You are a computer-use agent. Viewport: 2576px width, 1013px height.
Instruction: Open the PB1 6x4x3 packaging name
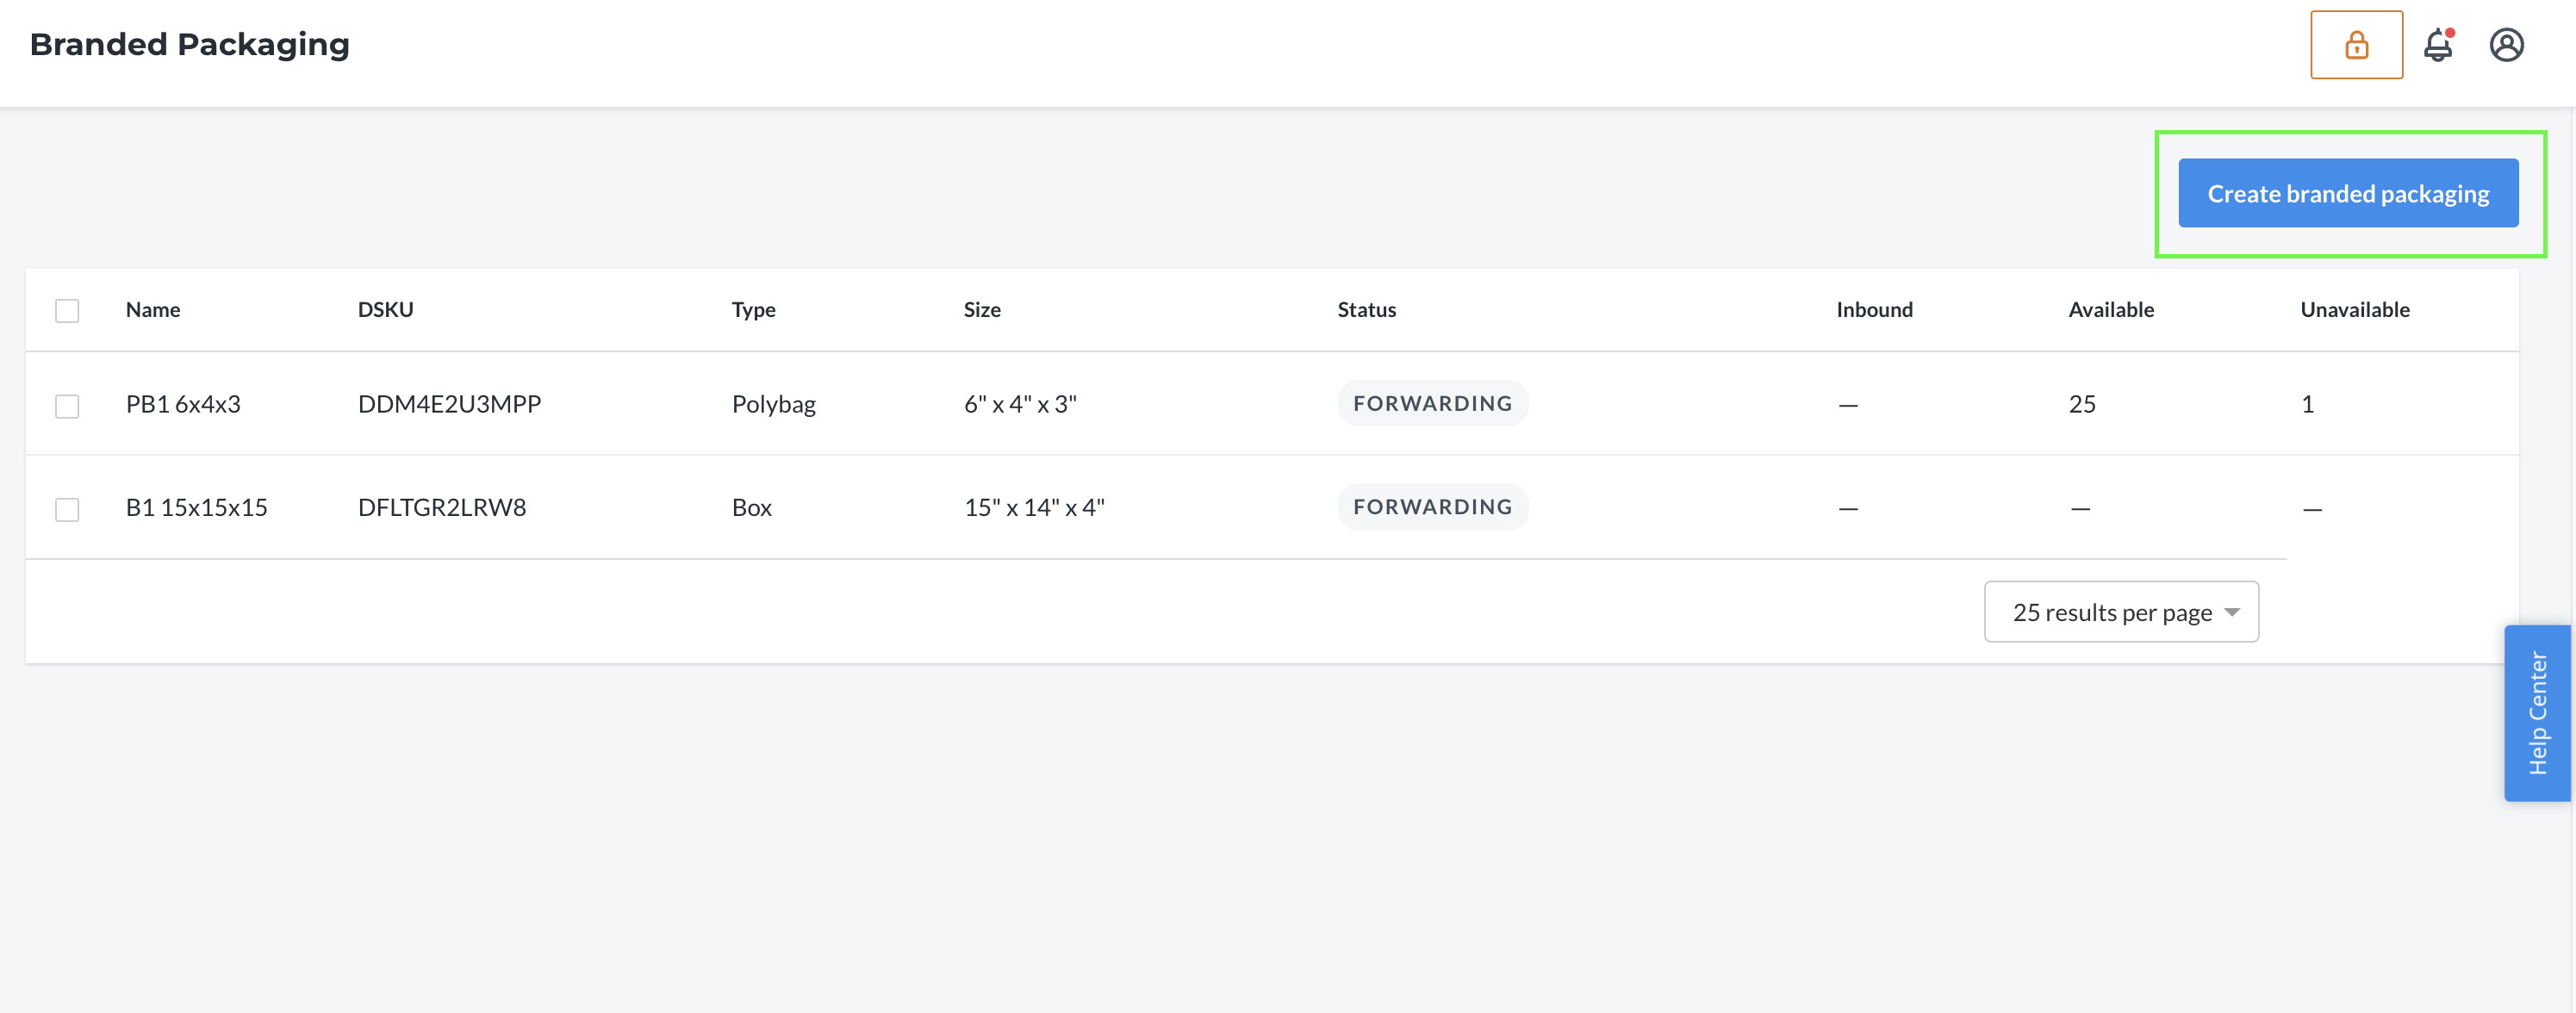pos(183,404)
